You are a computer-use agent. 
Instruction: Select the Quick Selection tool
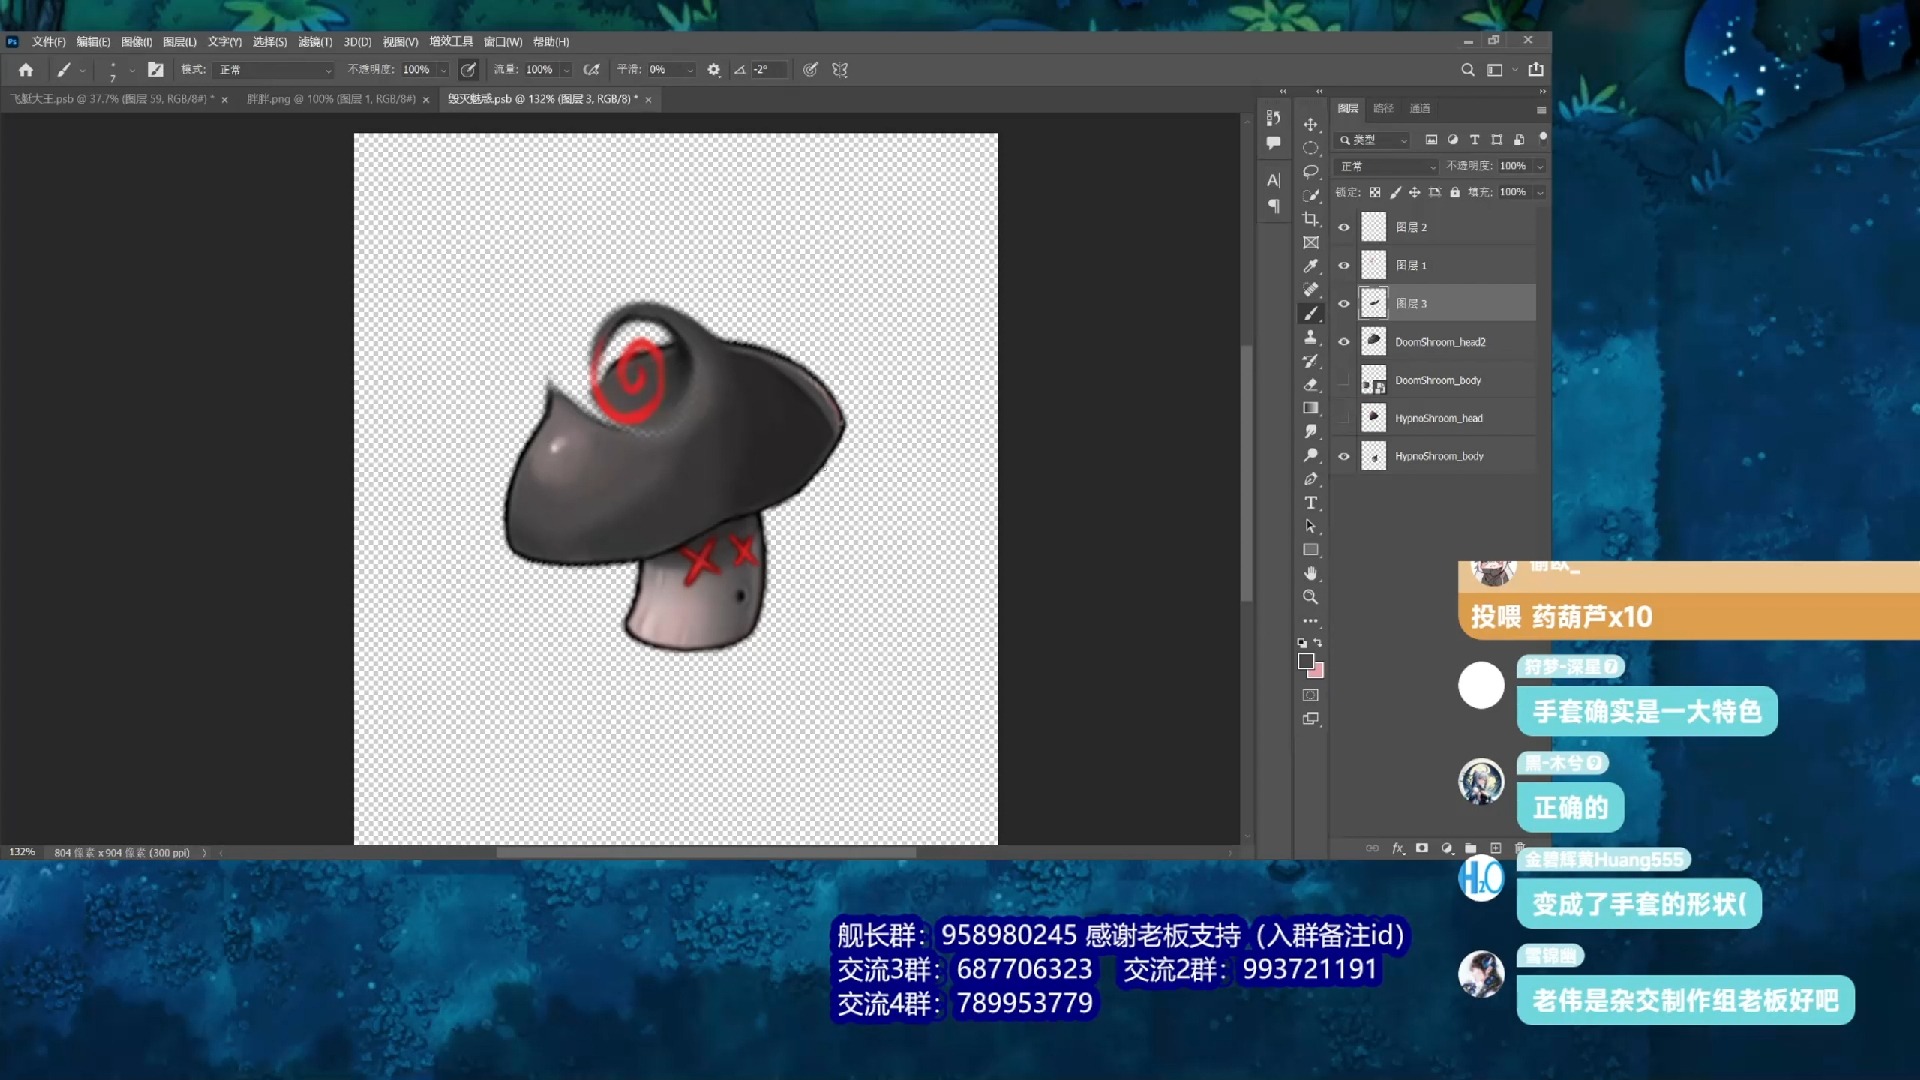pyautogui.click(x=1310, y=195)
